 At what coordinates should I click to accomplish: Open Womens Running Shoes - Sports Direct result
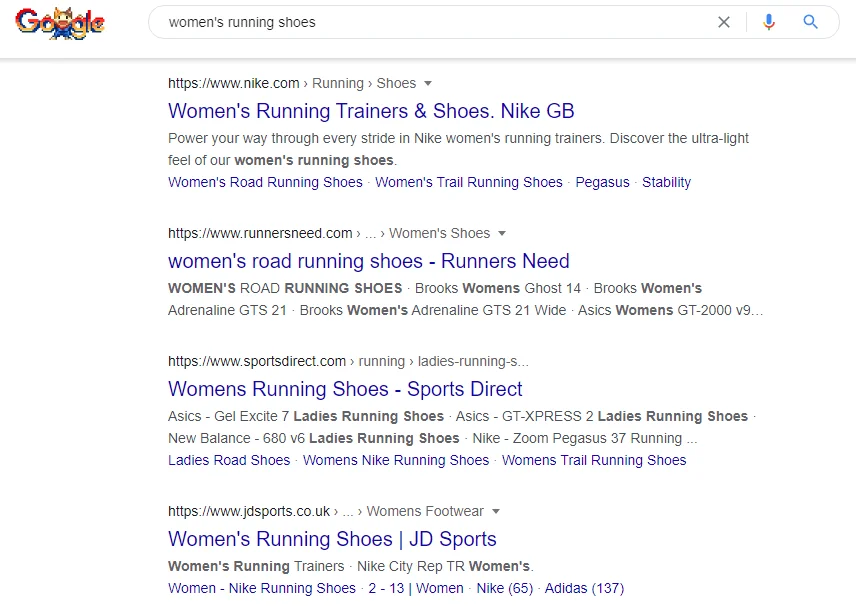click(345, 389)
